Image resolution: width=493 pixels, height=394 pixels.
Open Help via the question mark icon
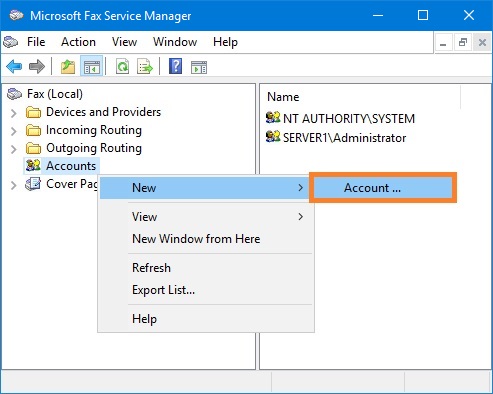(176, 66)
